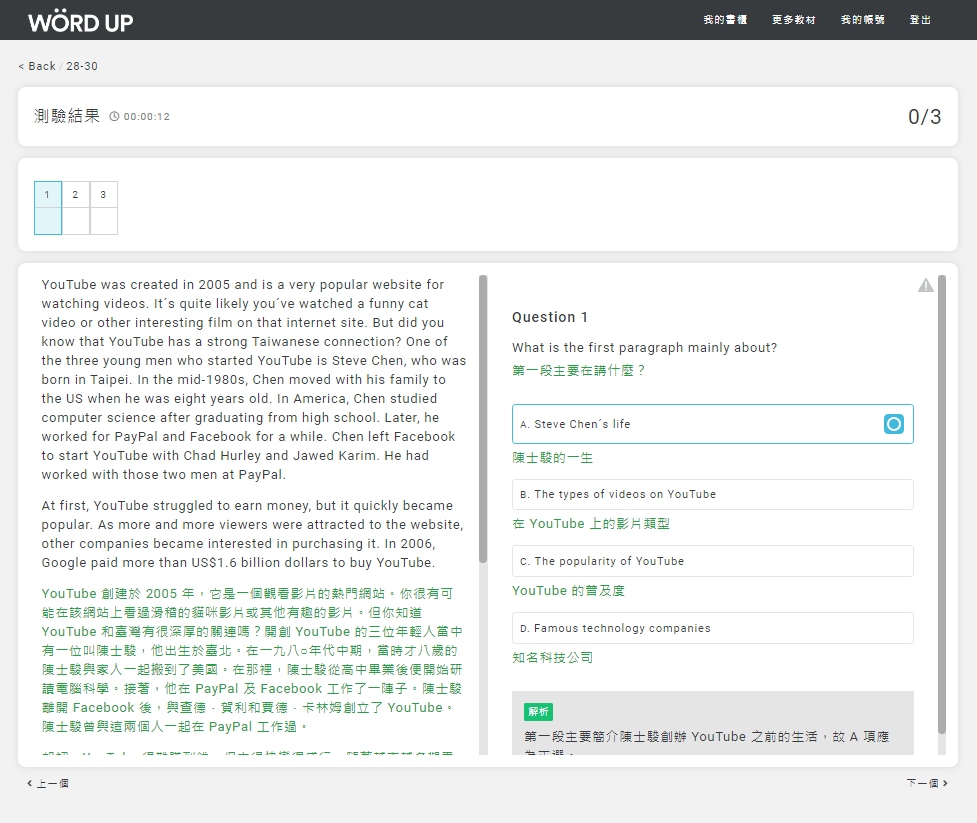Choose answer D. Famous technology companies
The image size is (977, 823).
click(713, 628)
